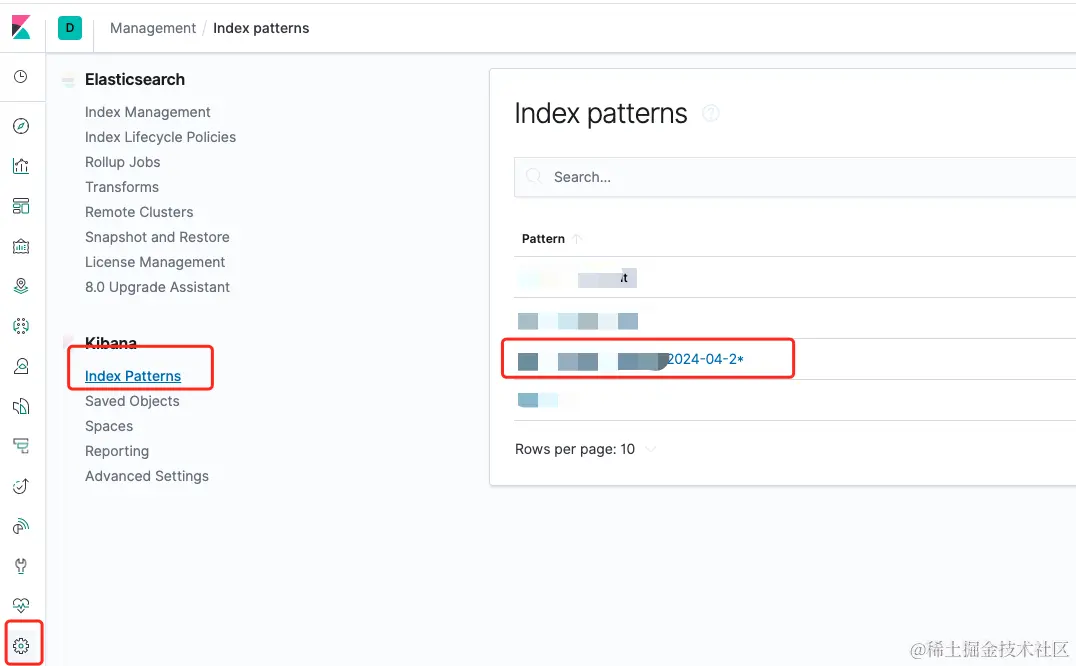Go to Dashboard in the side navigation

(x=21, y=206)
